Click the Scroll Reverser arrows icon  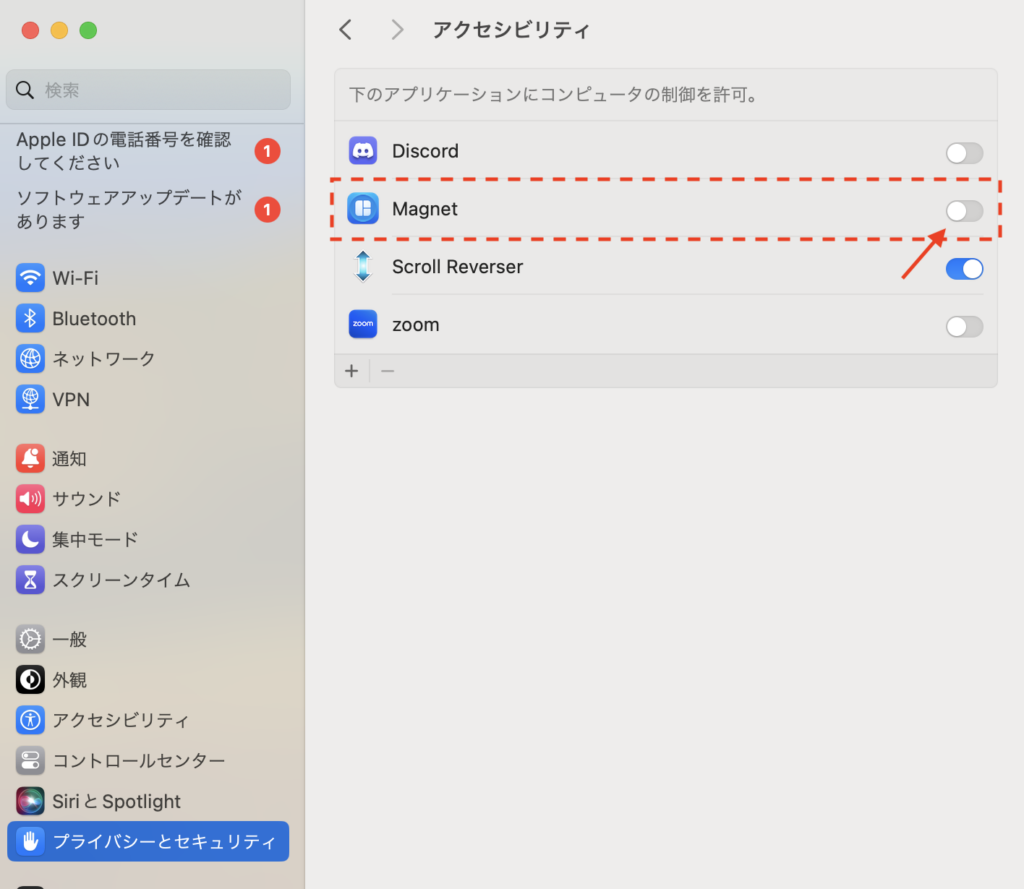pos(362,267)
